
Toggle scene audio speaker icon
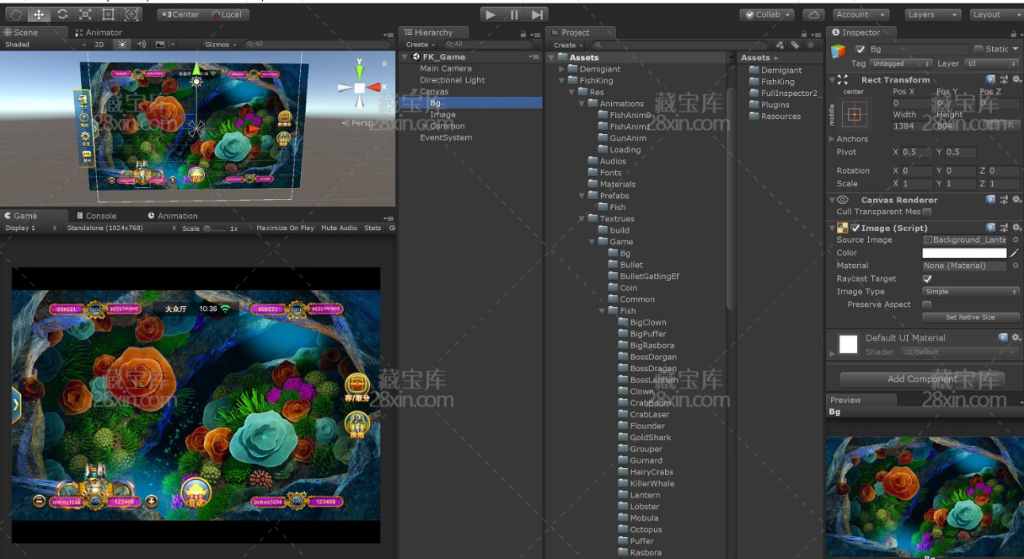tap(141, 45)
